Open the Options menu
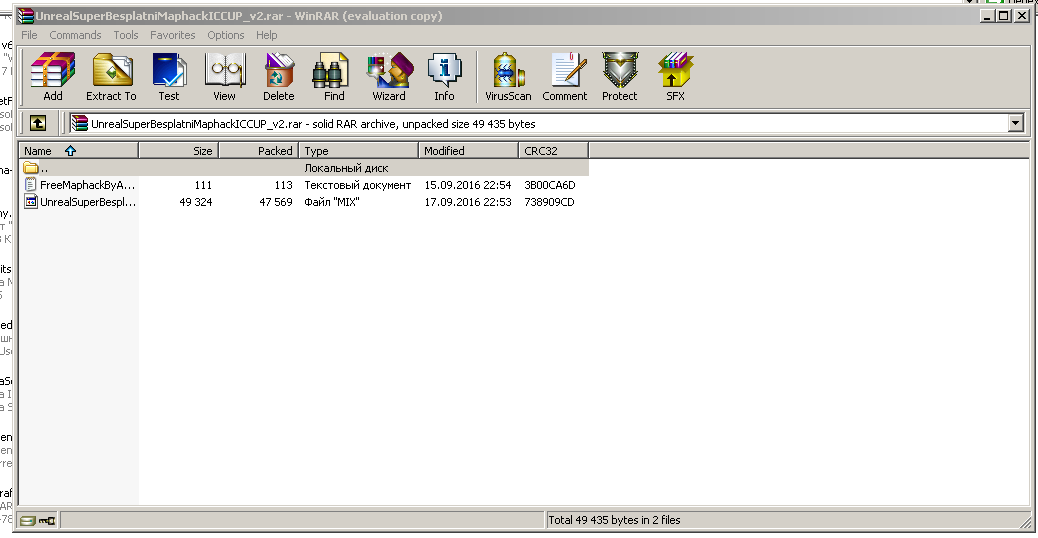The height and width of the screenshot is (538, 1038). coord(226,35)
